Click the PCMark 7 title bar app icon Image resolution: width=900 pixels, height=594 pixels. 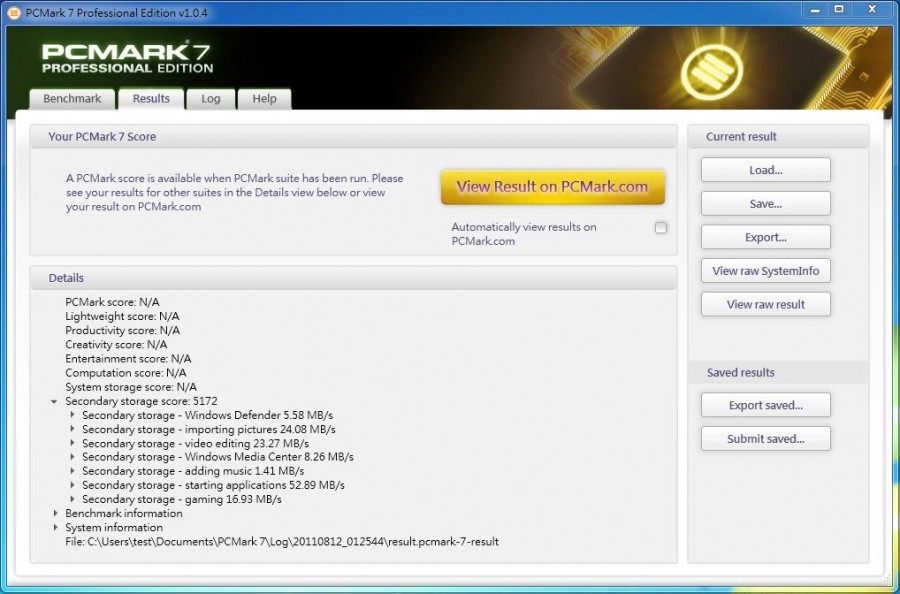[13, 11]
